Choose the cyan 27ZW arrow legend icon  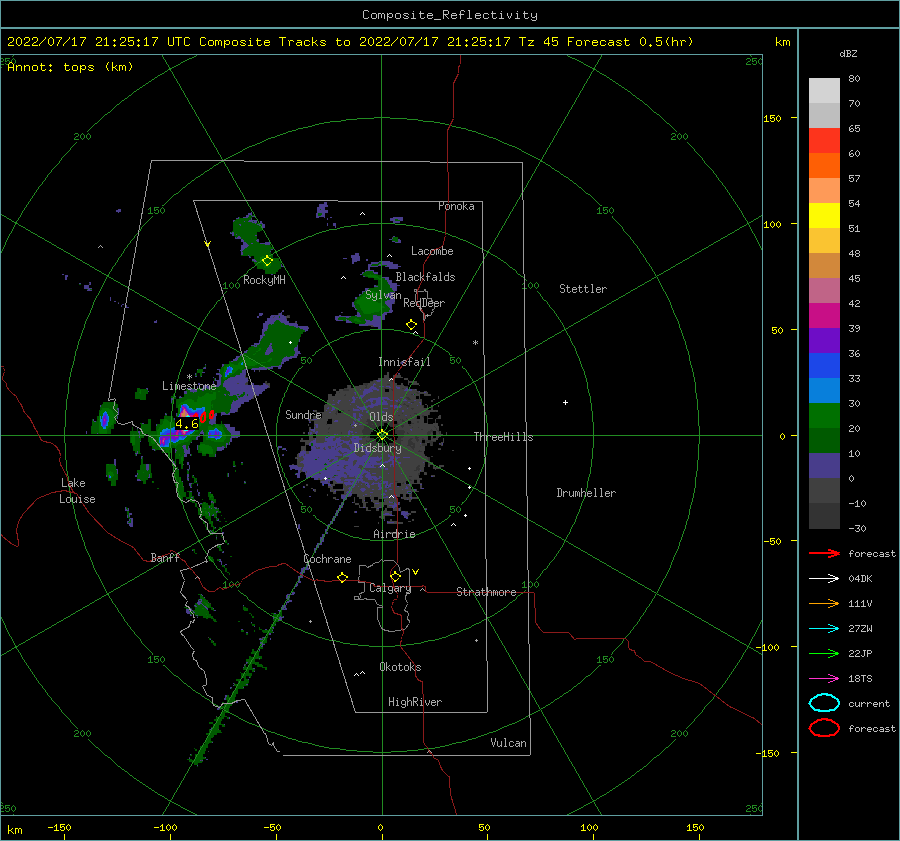pyautogui.click(x=824, y=629)
